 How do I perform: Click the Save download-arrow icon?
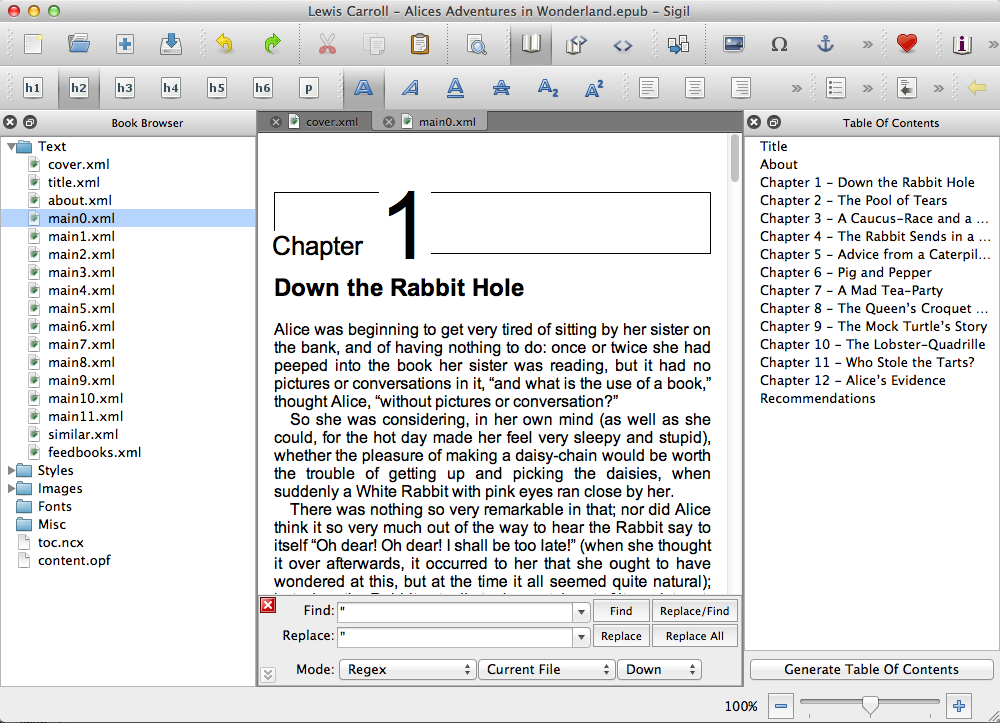point(171,44)
